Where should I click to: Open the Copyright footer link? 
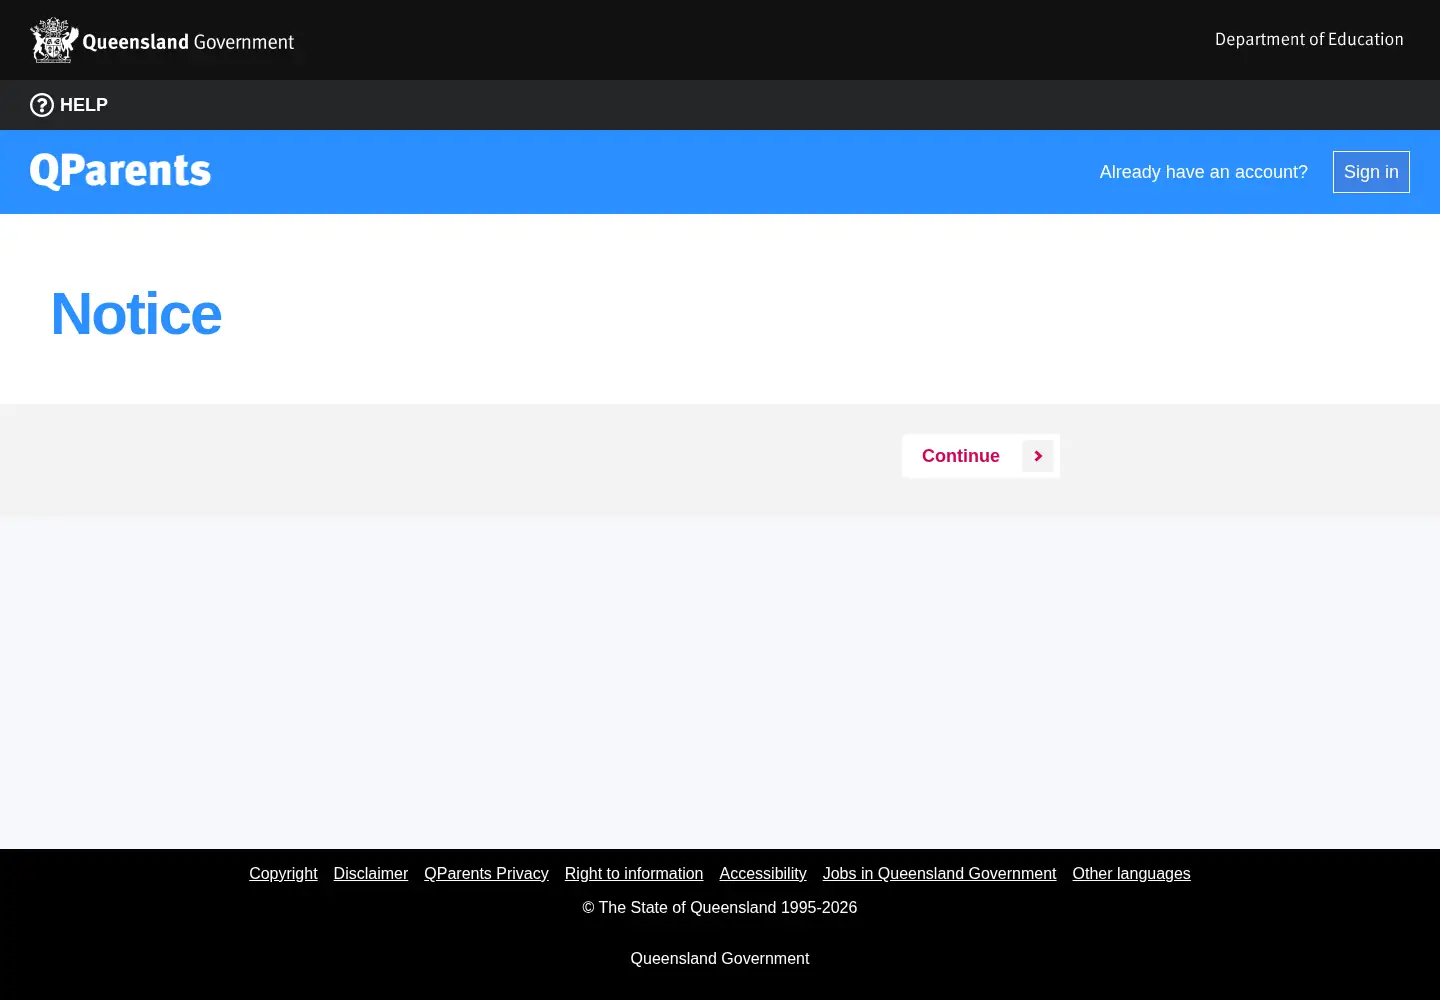click(283, 873)
